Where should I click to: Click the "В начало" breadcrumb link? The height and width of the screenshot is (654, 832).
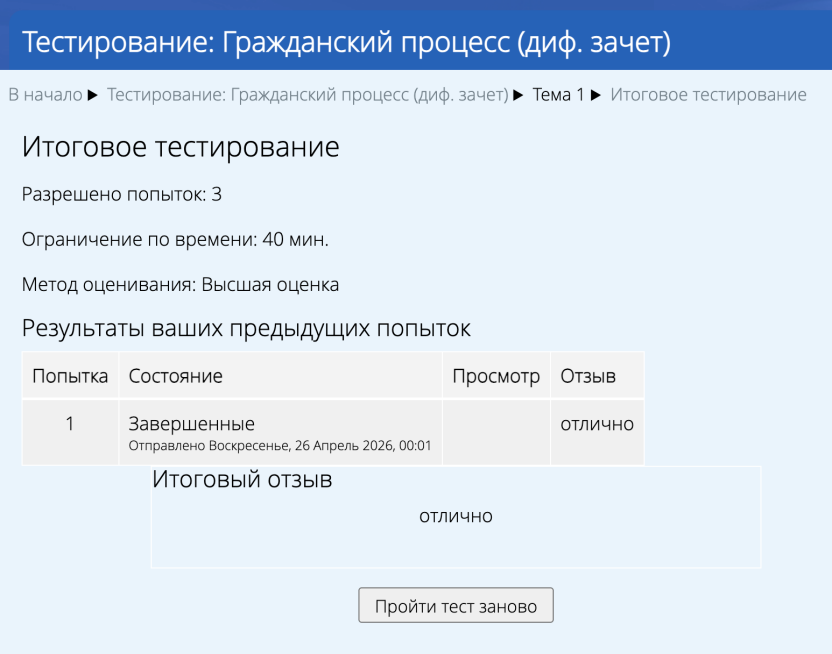45,95
